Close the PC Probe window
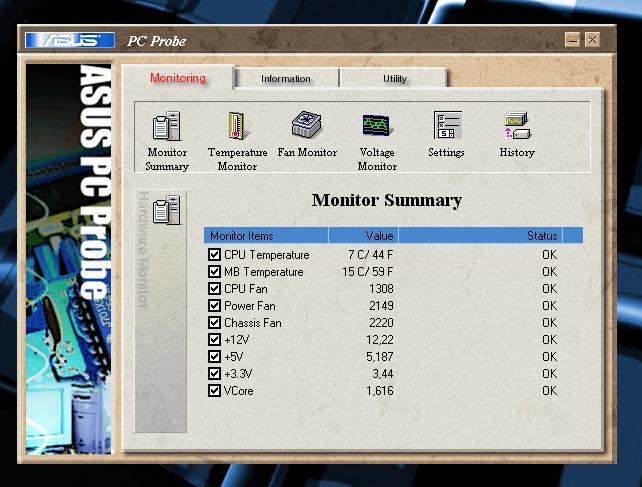The height and width of the screenshot is (487, 642). pyautogui.click(x=592, y=40)
